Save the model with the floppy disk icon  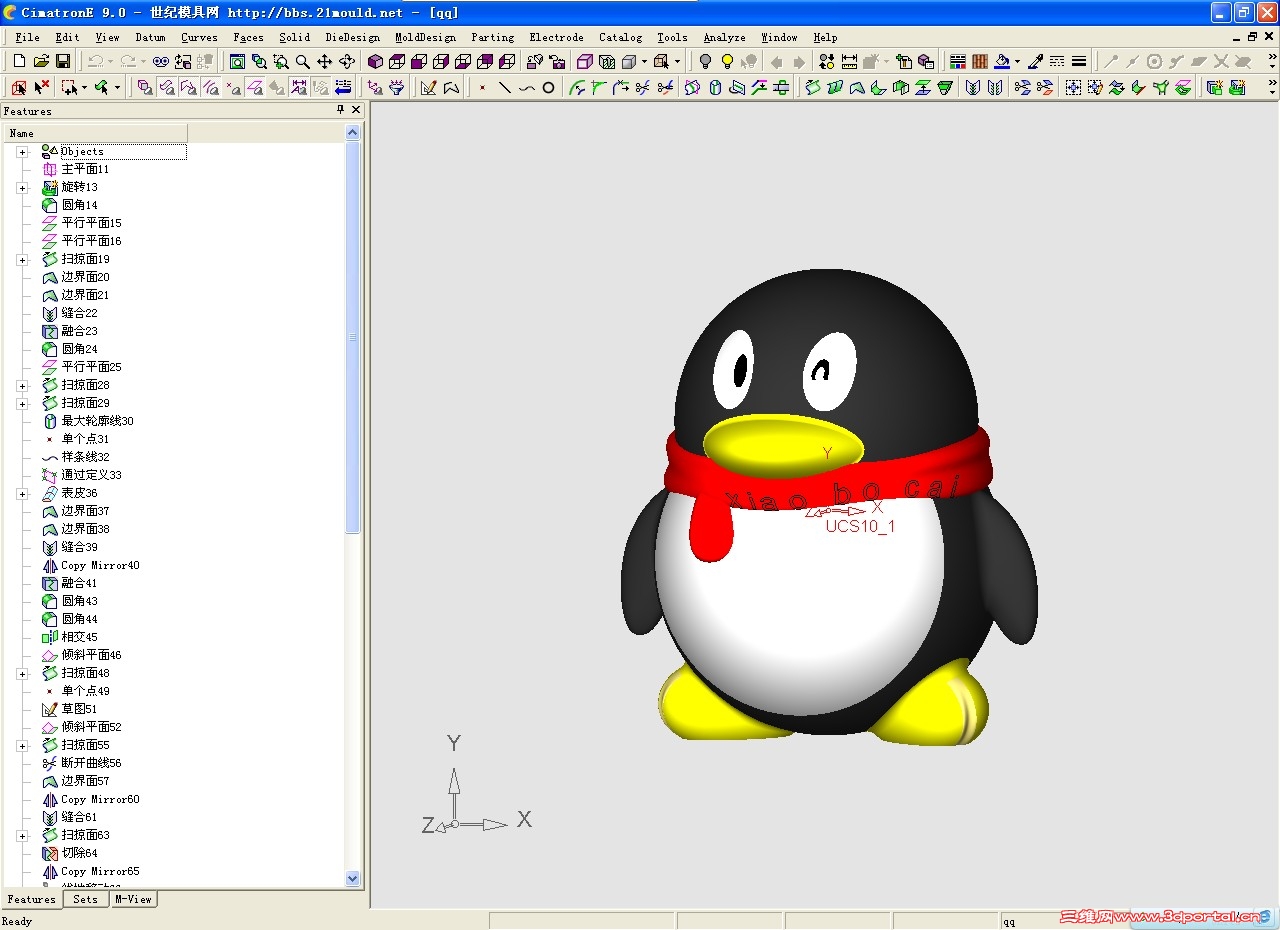click(63, 61)
